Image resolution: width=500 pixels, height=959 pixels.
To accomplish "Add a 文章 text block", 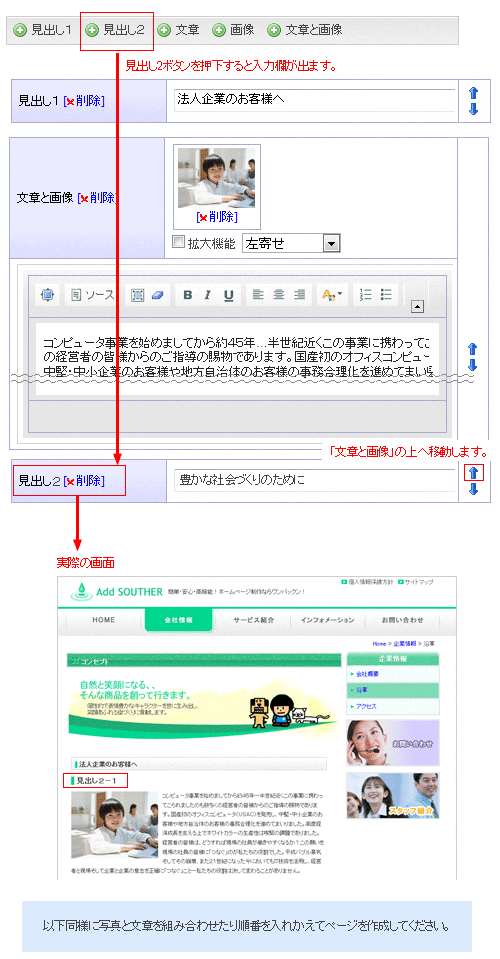I will 178,29.
